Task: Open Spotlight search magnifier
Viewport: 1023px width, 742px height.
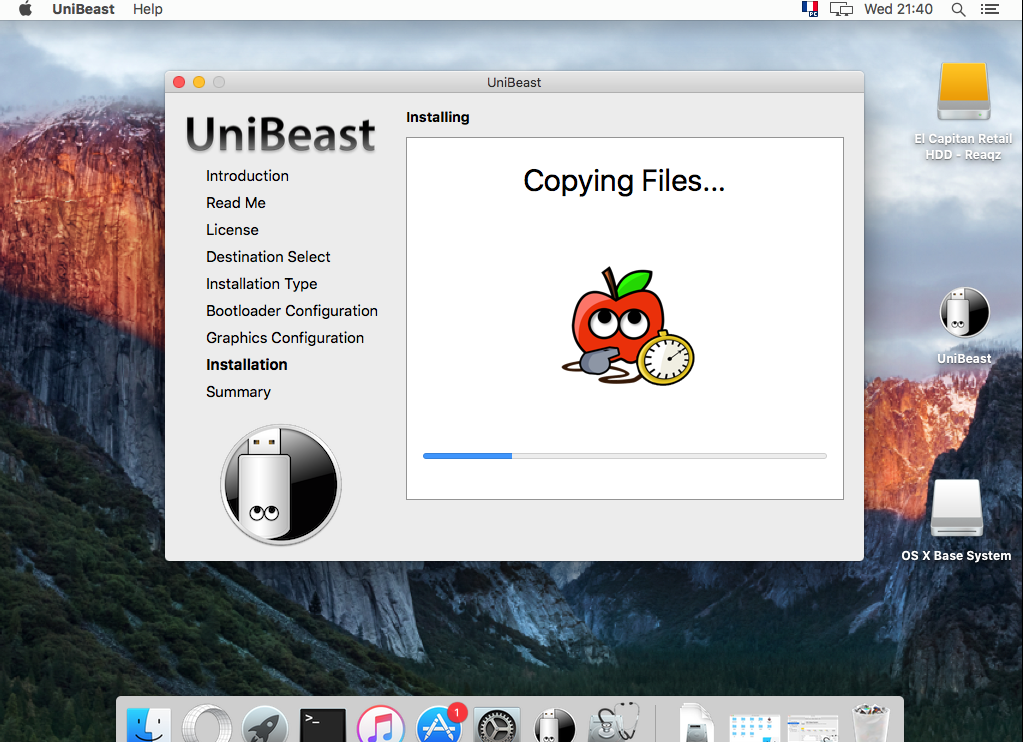Action: (958, 9)
